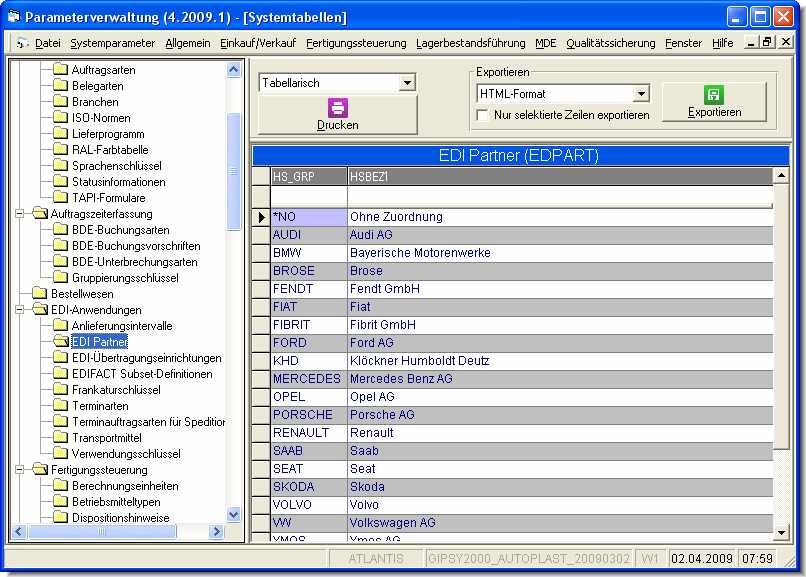Click the HSBEZ1 column header

pyautogui.click(x=560, y=176)
